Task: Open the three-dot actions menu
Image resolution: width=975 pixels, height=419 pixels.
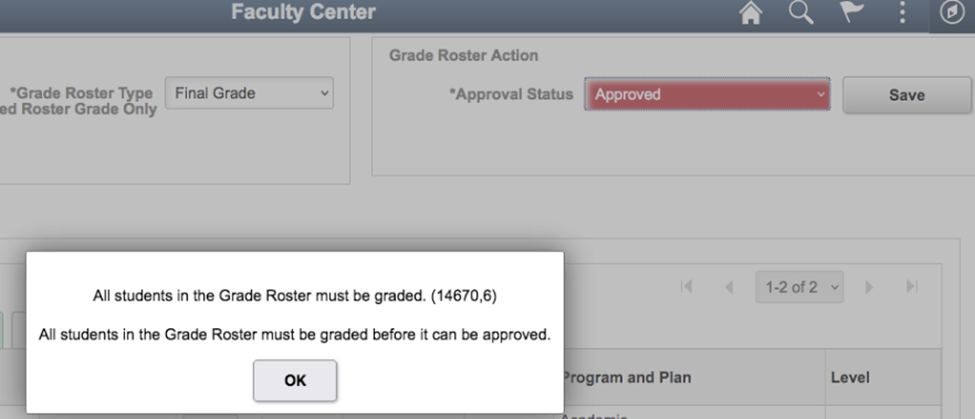Action: (x=903, y=13)
